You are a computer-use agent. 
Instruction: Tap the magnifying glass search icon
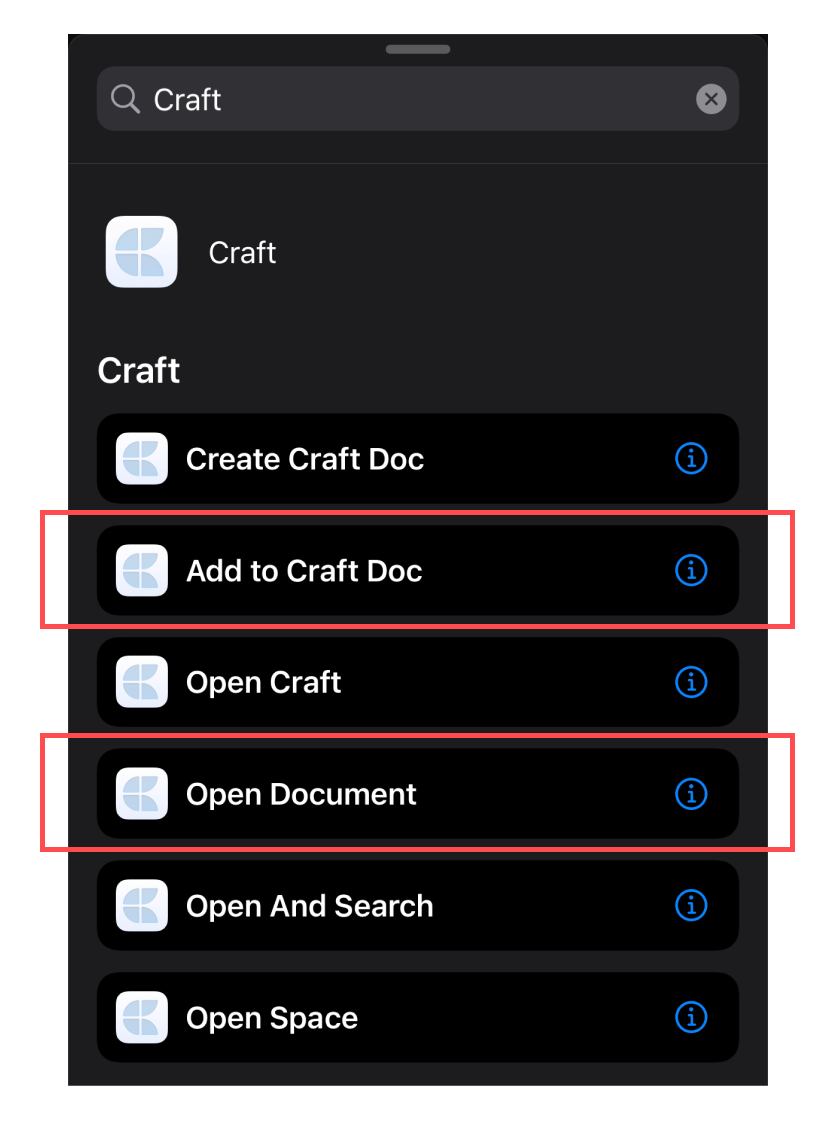pyautogui.click(x=125, y=99)
